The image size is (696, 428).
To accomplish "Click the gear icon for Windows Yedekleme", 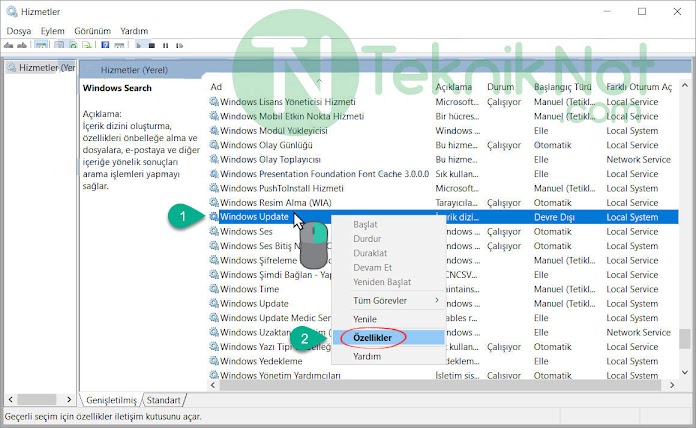I will click(x=214, y=361).
